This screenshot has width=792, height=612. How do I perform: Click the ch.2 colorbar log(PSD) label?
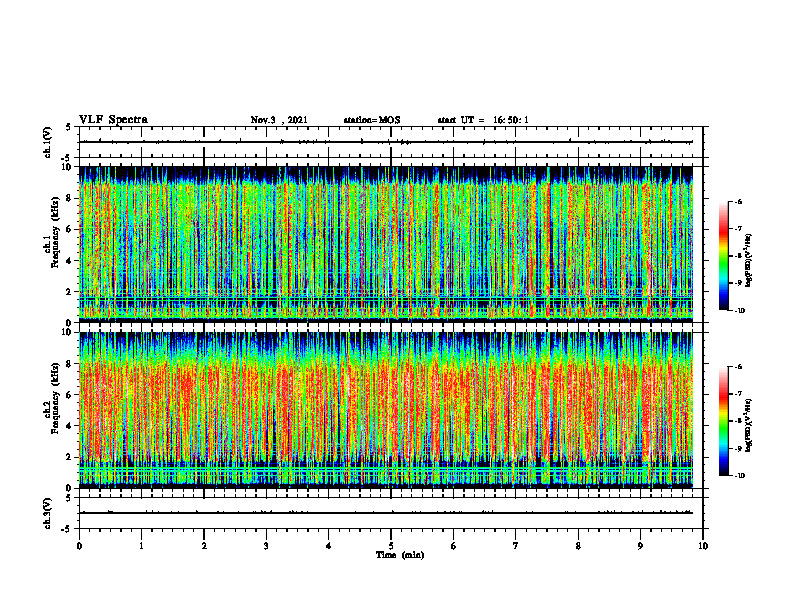(749, 425)
